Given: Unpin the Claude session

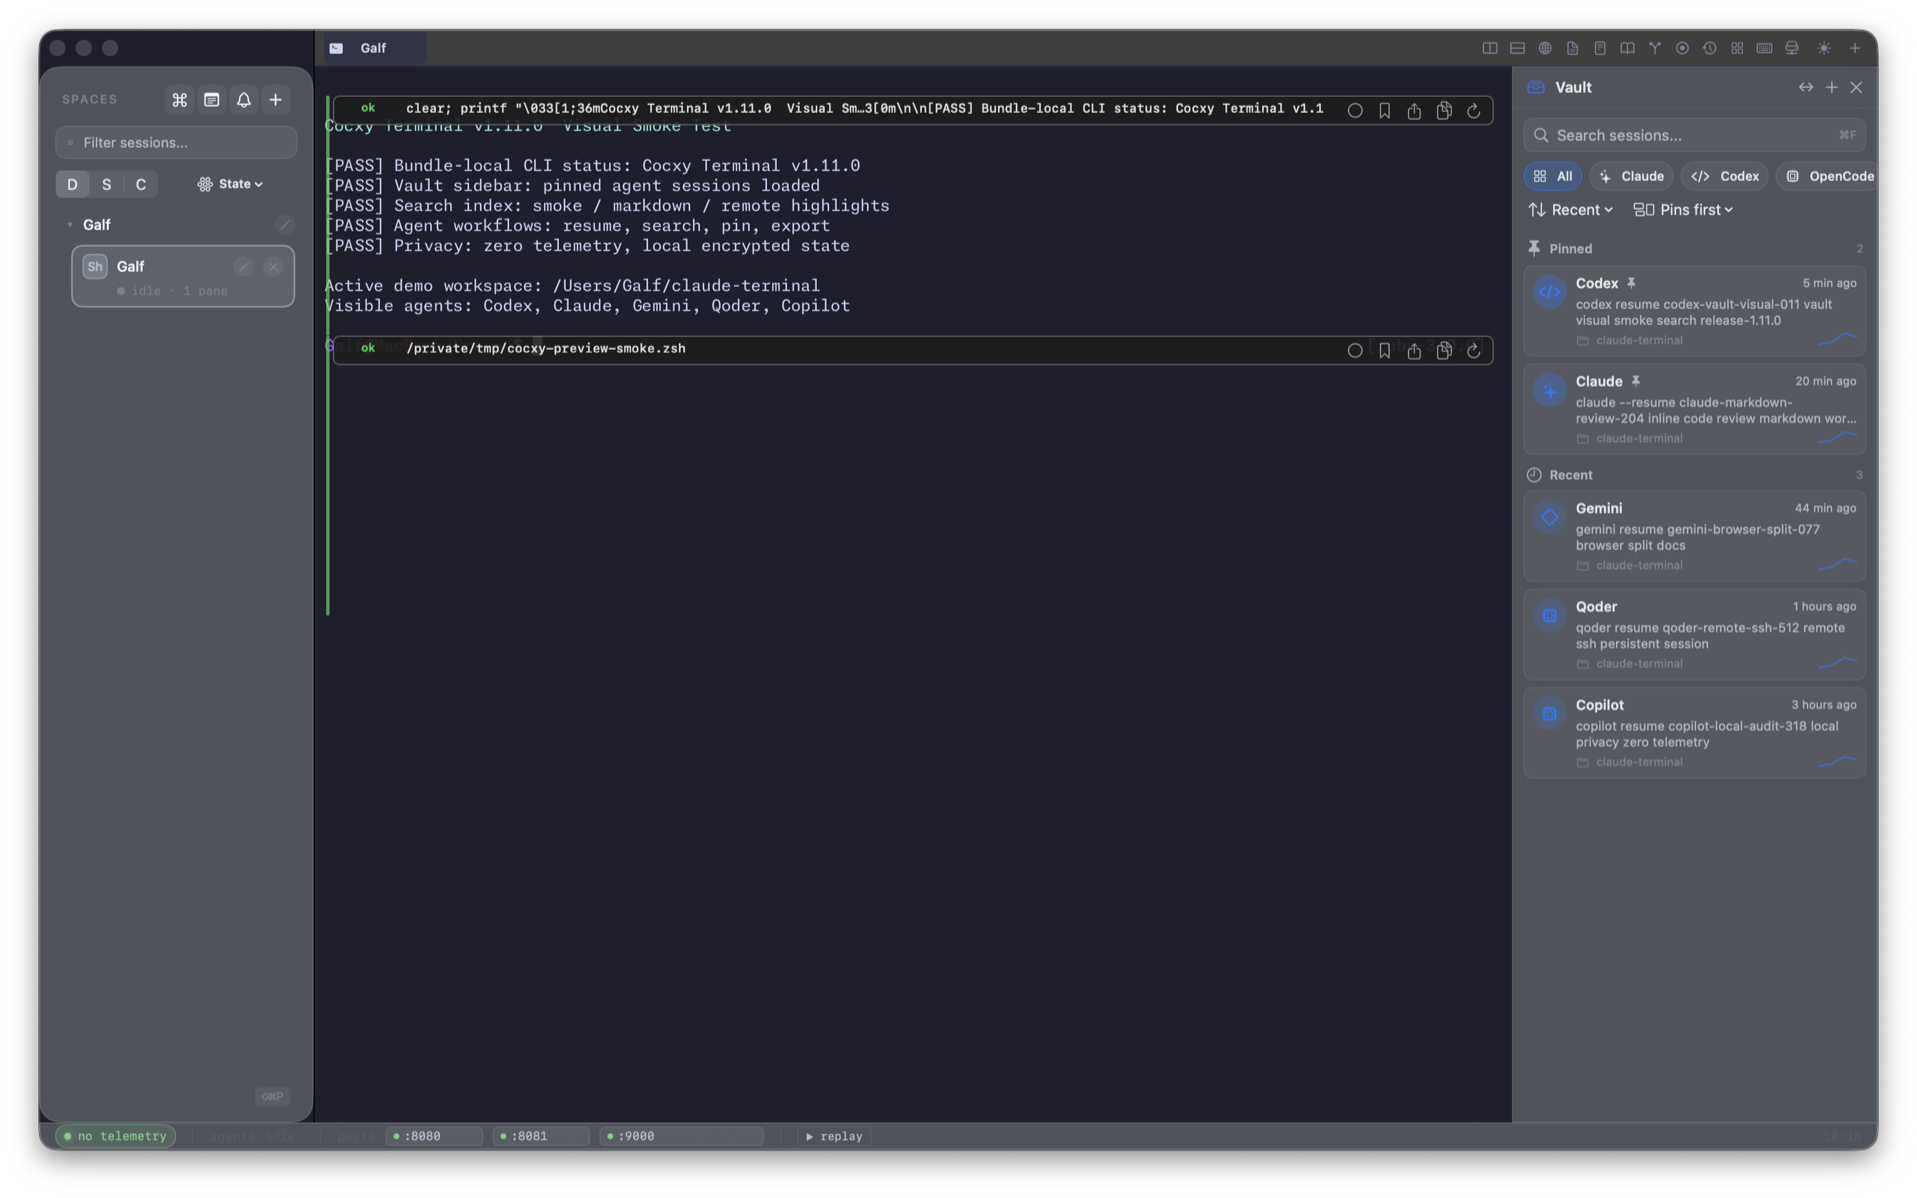Looking at the screenshot, I should pyautogui.click(x=1636, y=382).
